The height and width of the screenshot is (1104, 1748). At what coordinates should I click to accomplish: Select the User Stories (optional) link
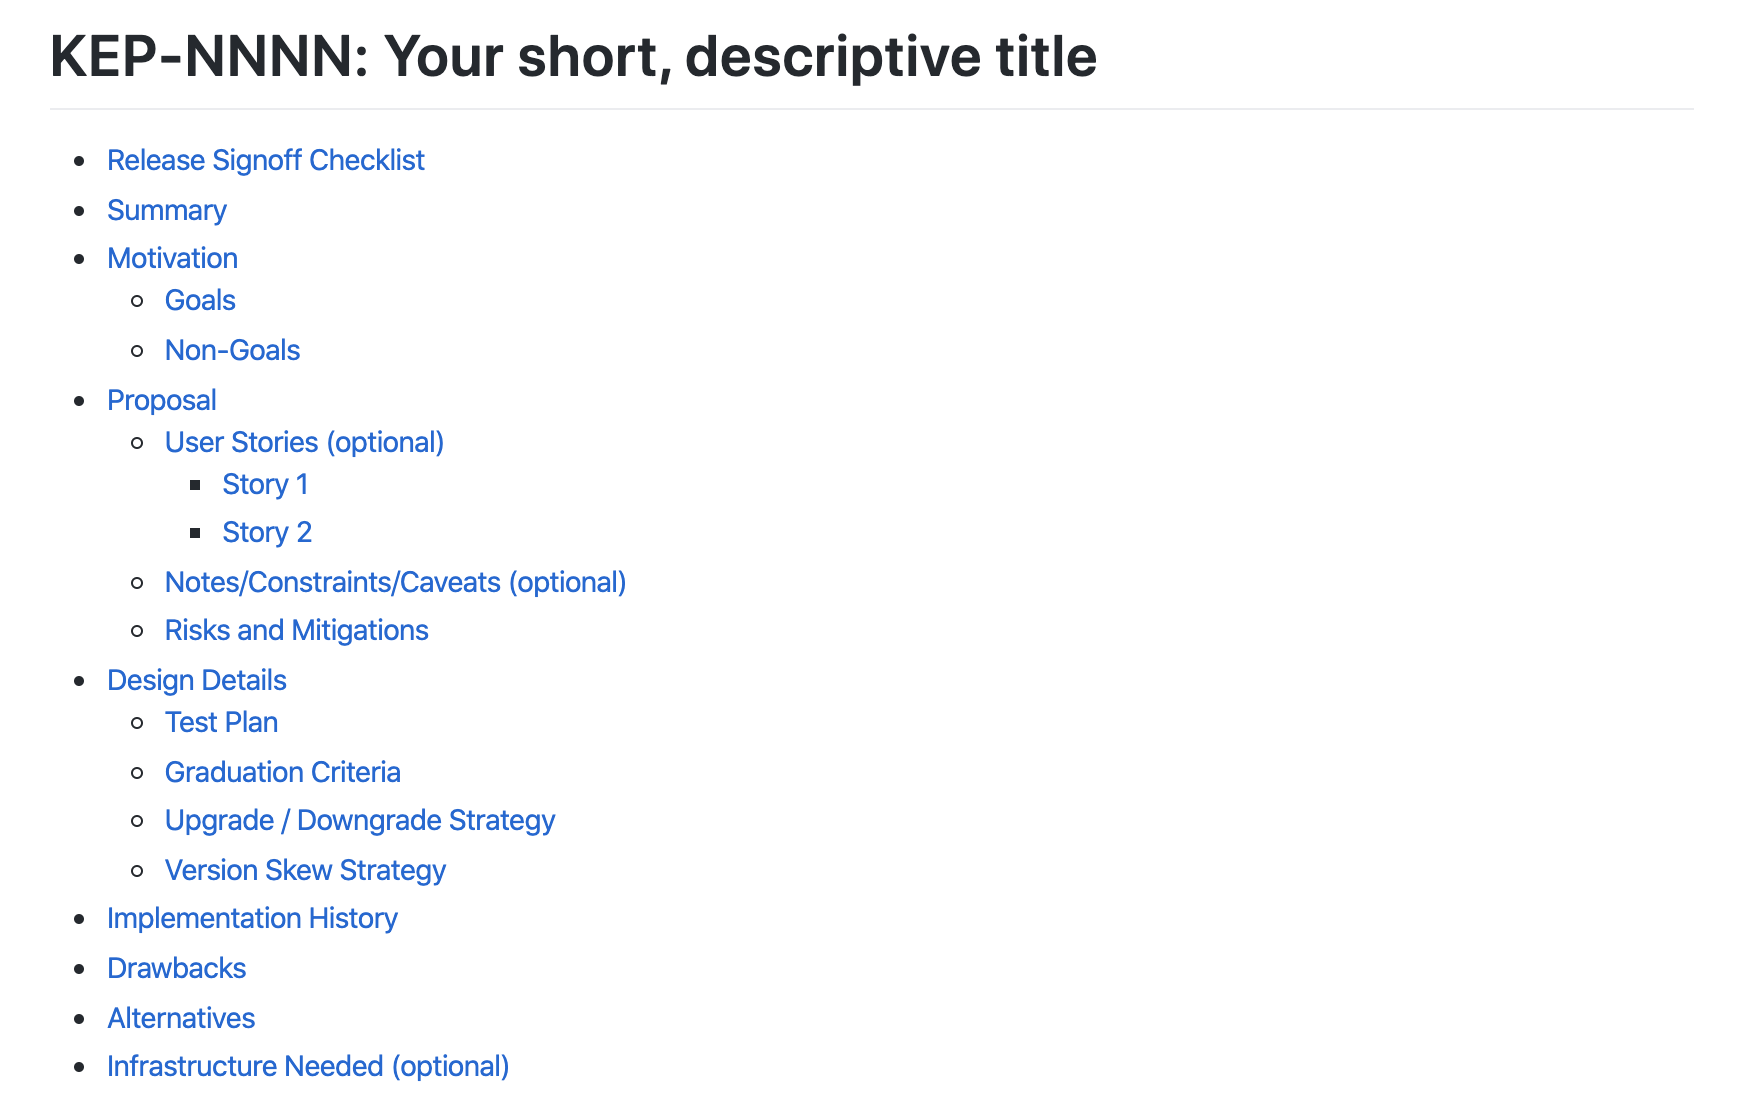point(304,442)
